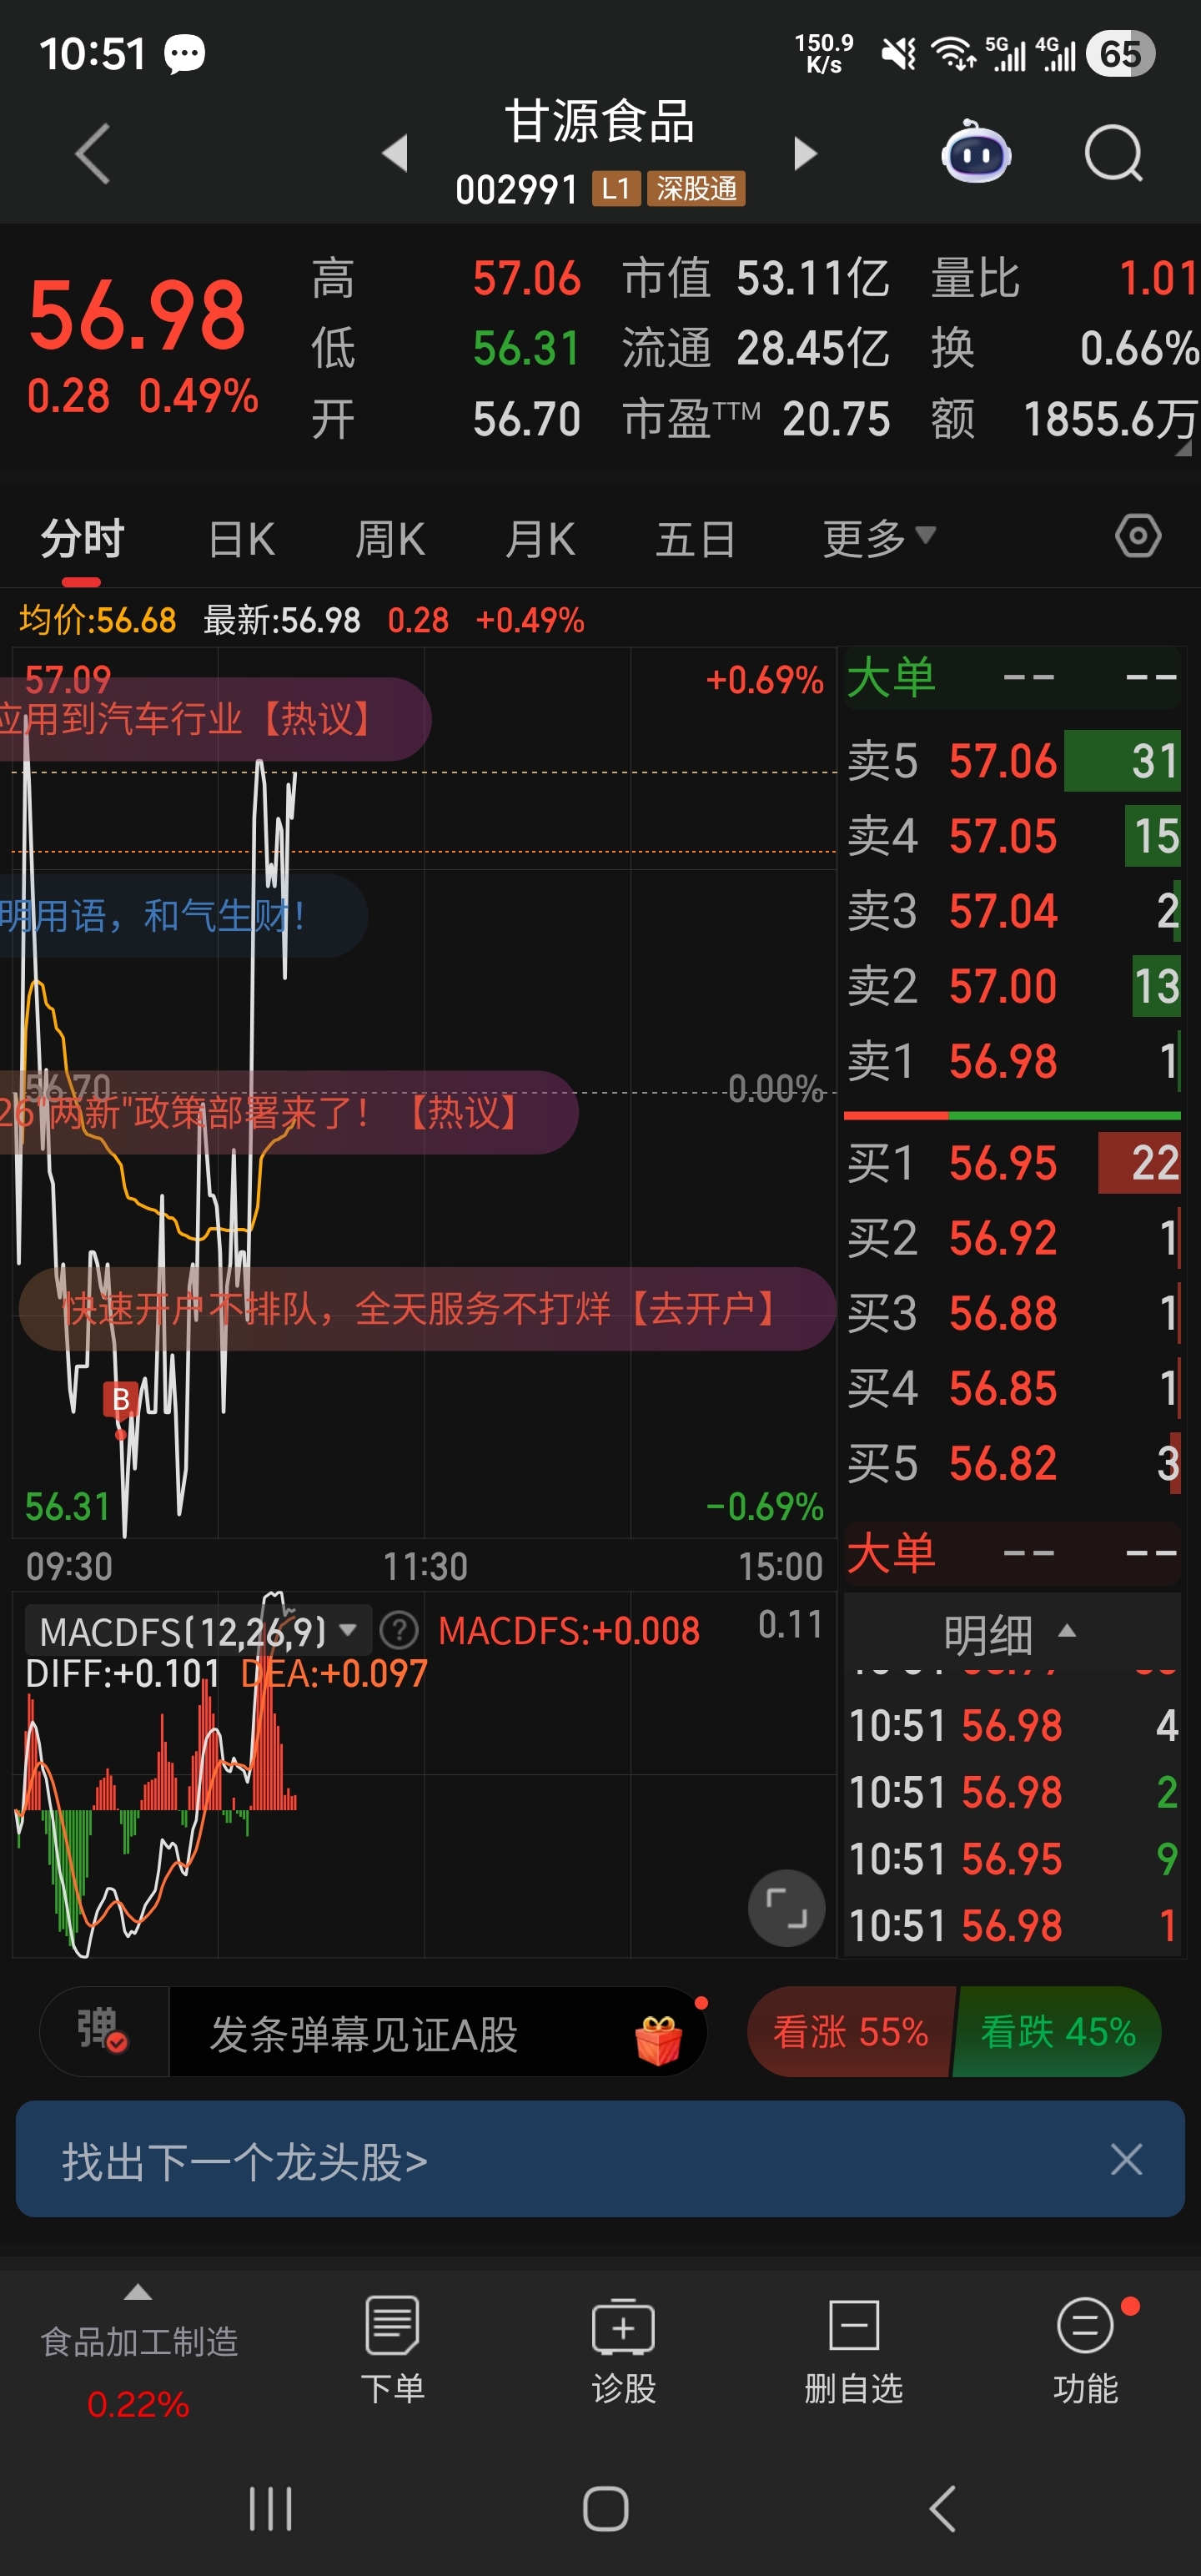Close the 找出下一个龙头股 banner
Viewport: 1201px width, 2576px height.
click(x=1126, y=2160)
